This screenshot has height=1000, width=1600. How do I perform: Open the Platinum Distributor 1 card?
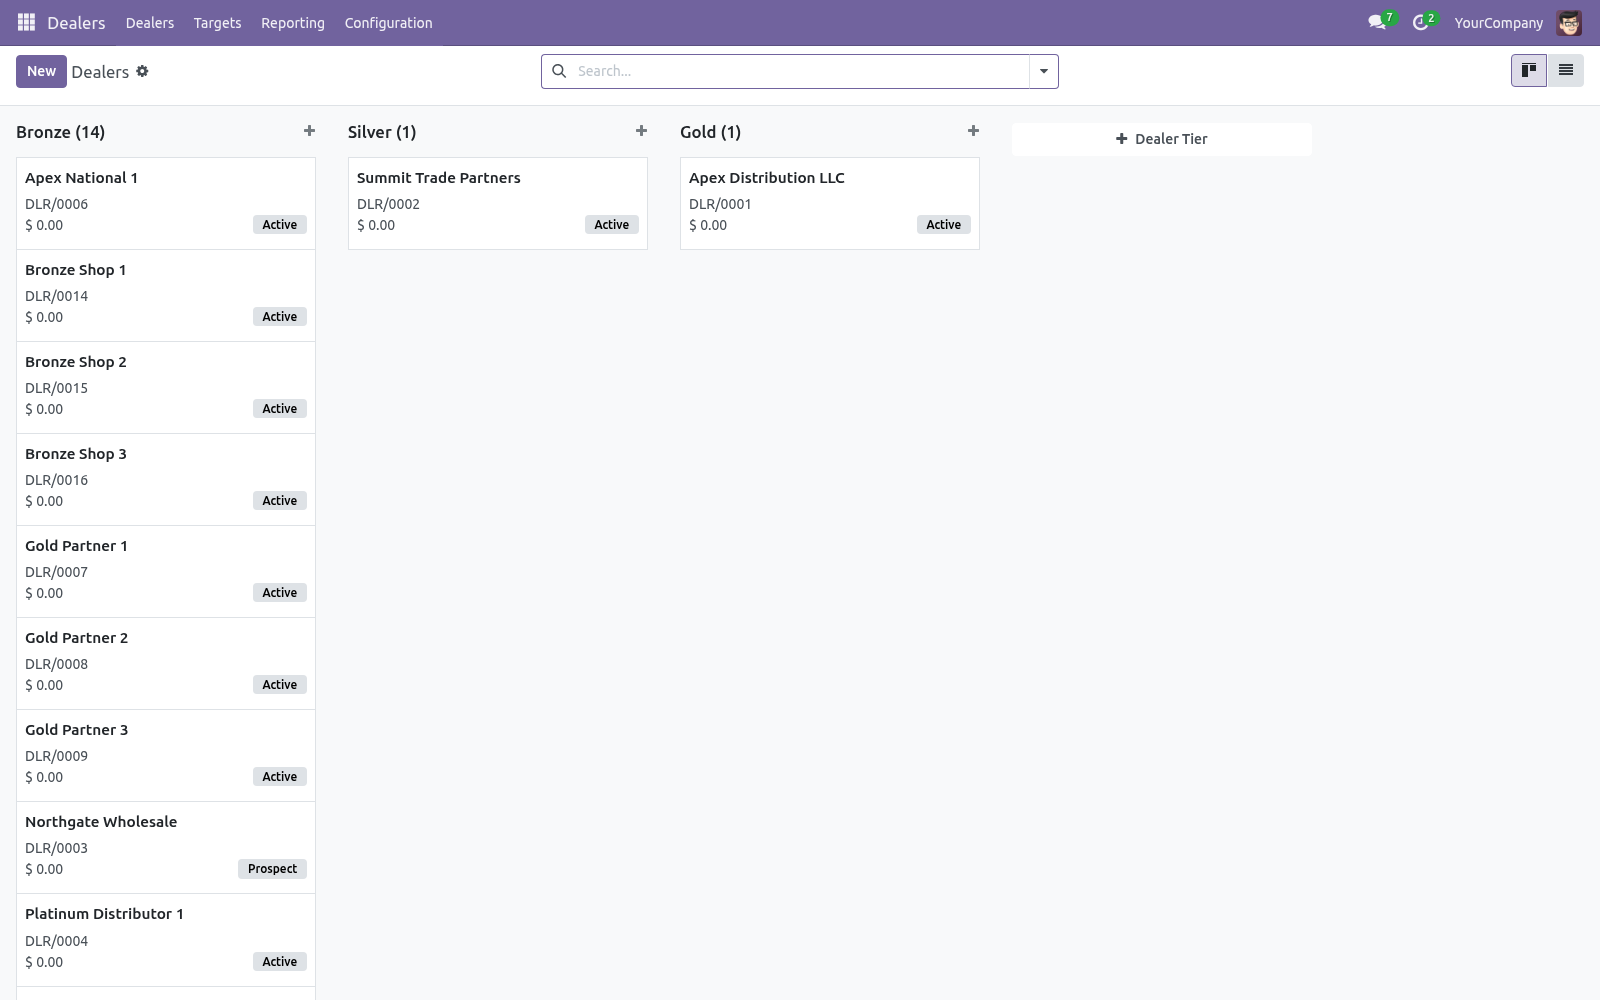click(x=166, y=940)
